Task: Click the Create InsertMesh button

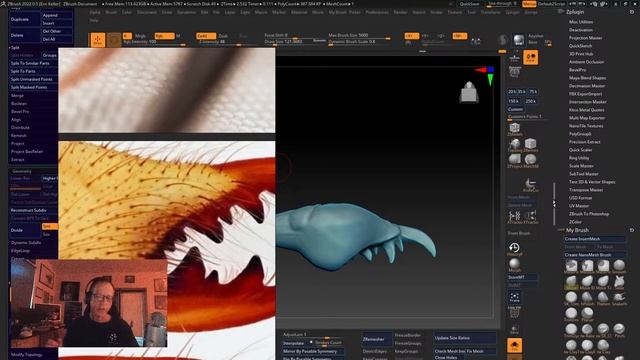Action: tap(595, 239)
